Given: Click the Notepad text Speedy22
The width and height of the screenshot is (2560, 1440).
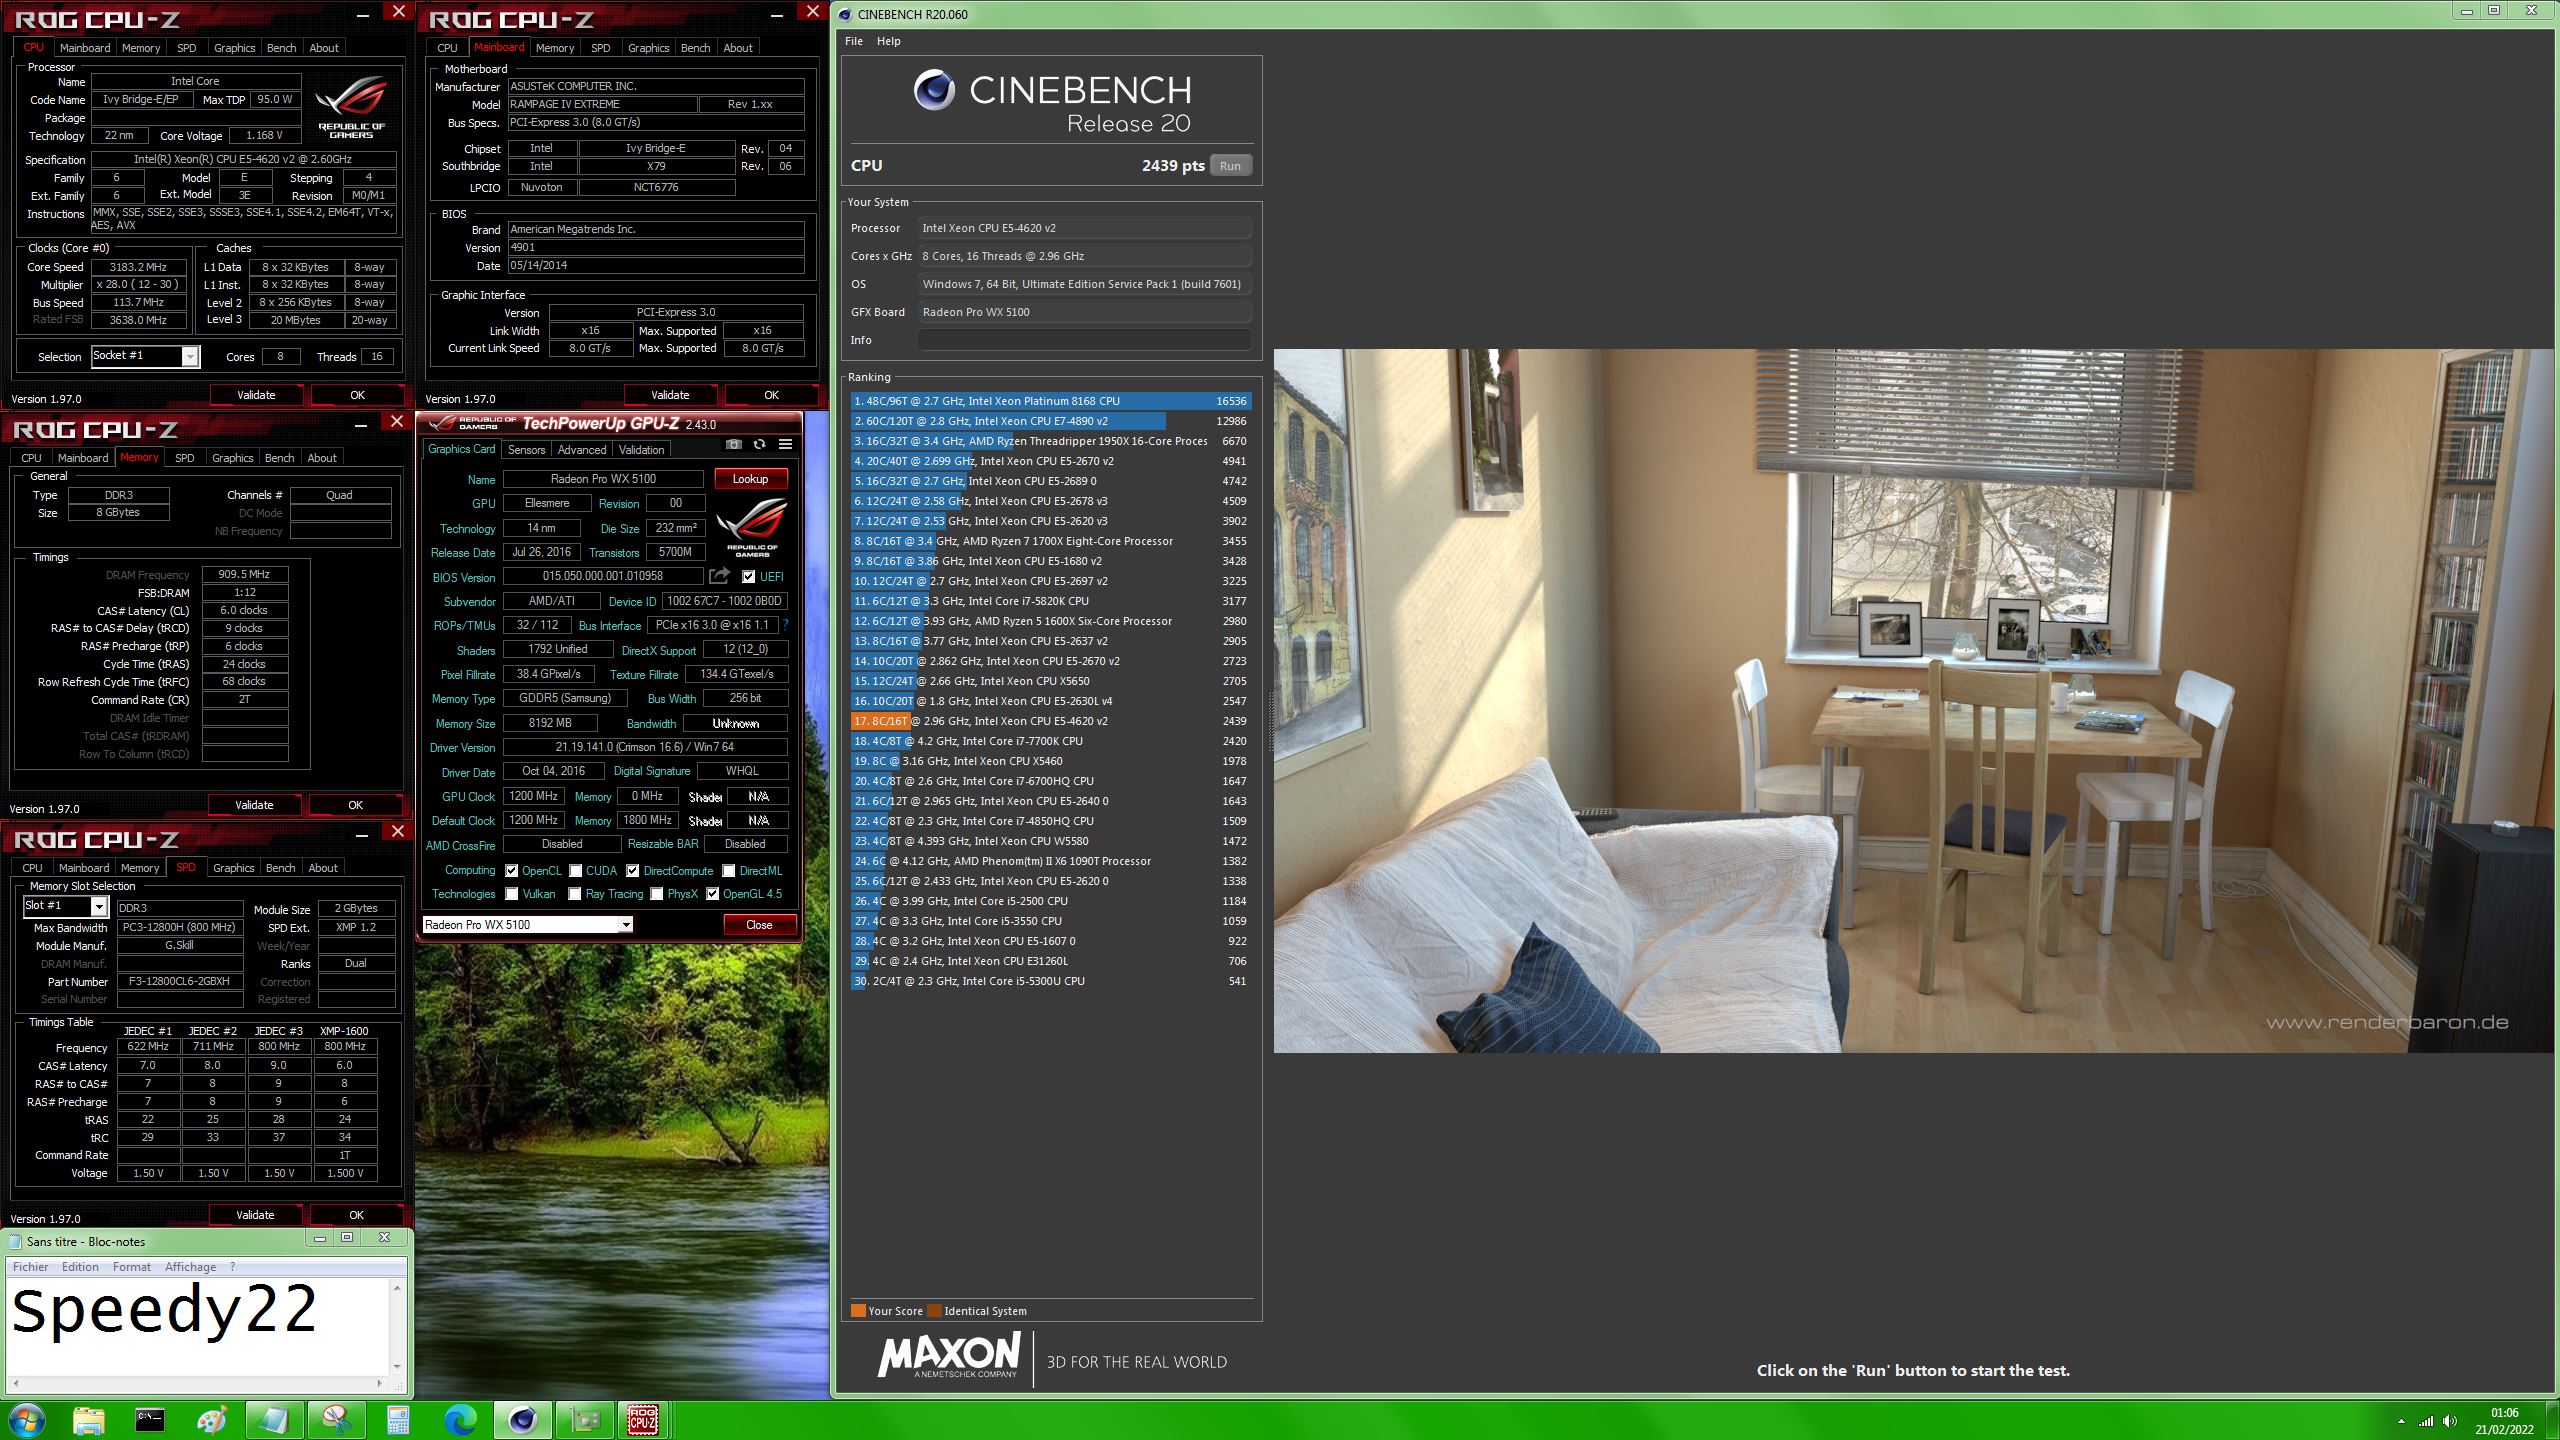Looking at the screenshot, I should [164, 1311].
